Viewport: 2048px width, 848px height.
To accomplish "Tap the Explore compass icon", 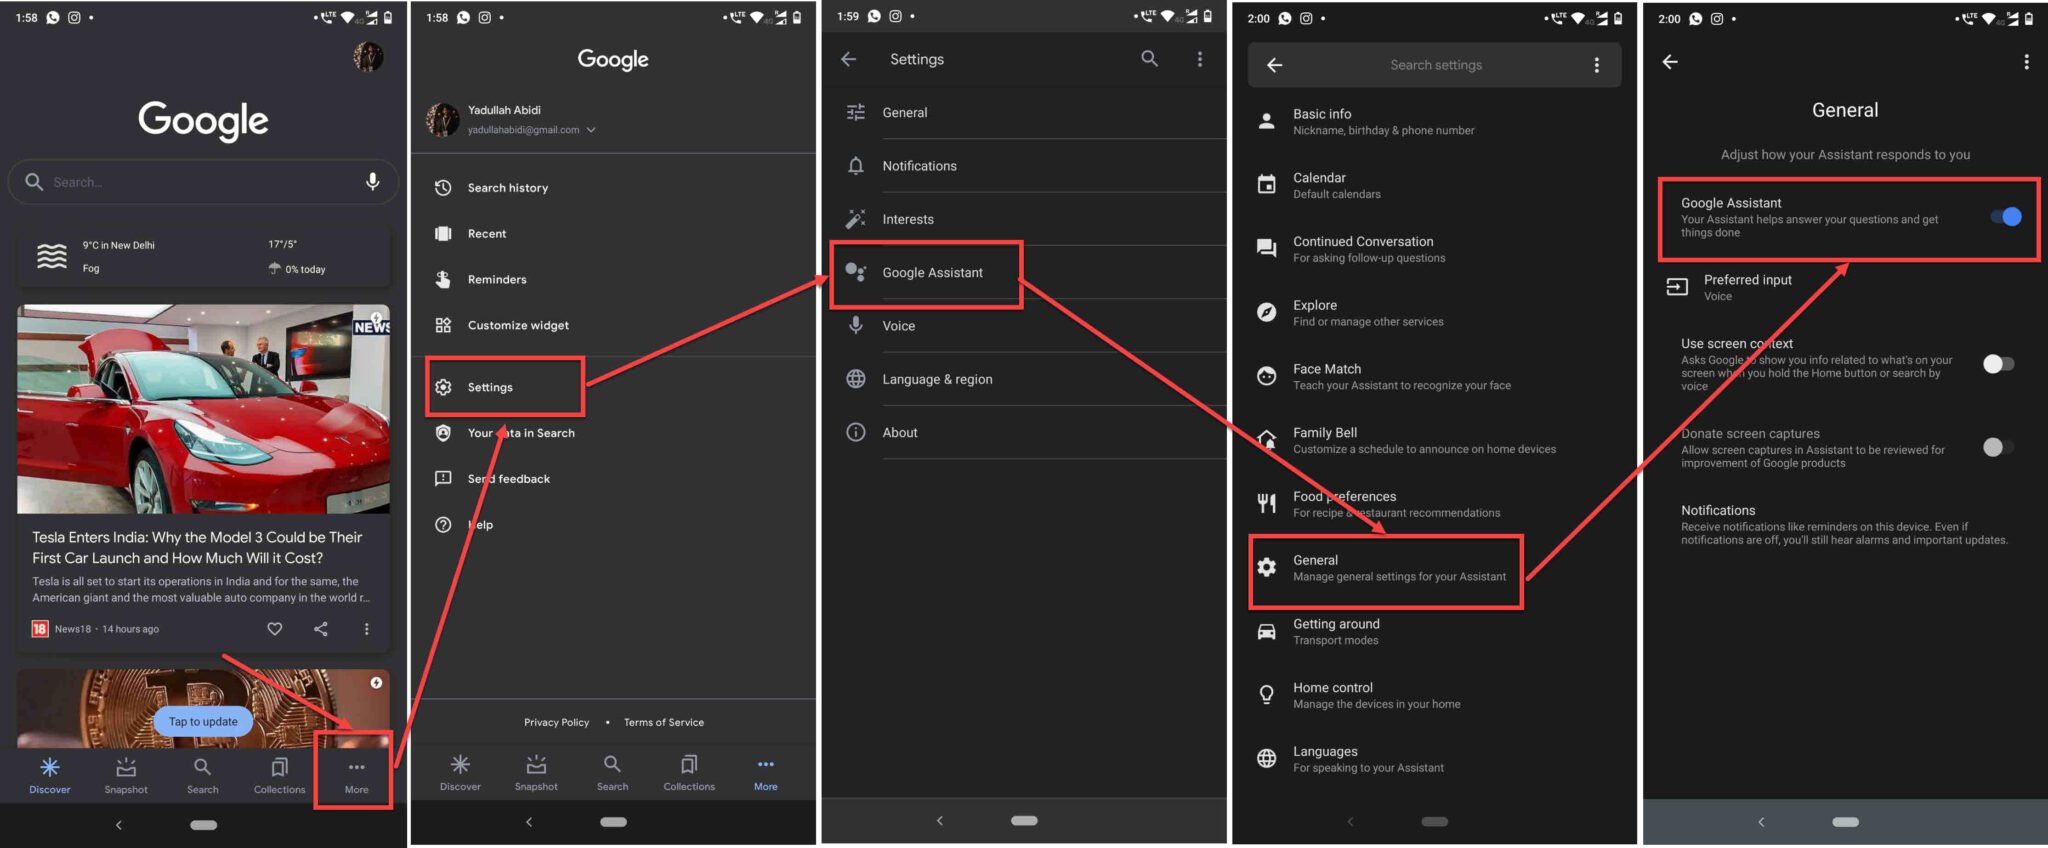I will (x=1266, y=312).
